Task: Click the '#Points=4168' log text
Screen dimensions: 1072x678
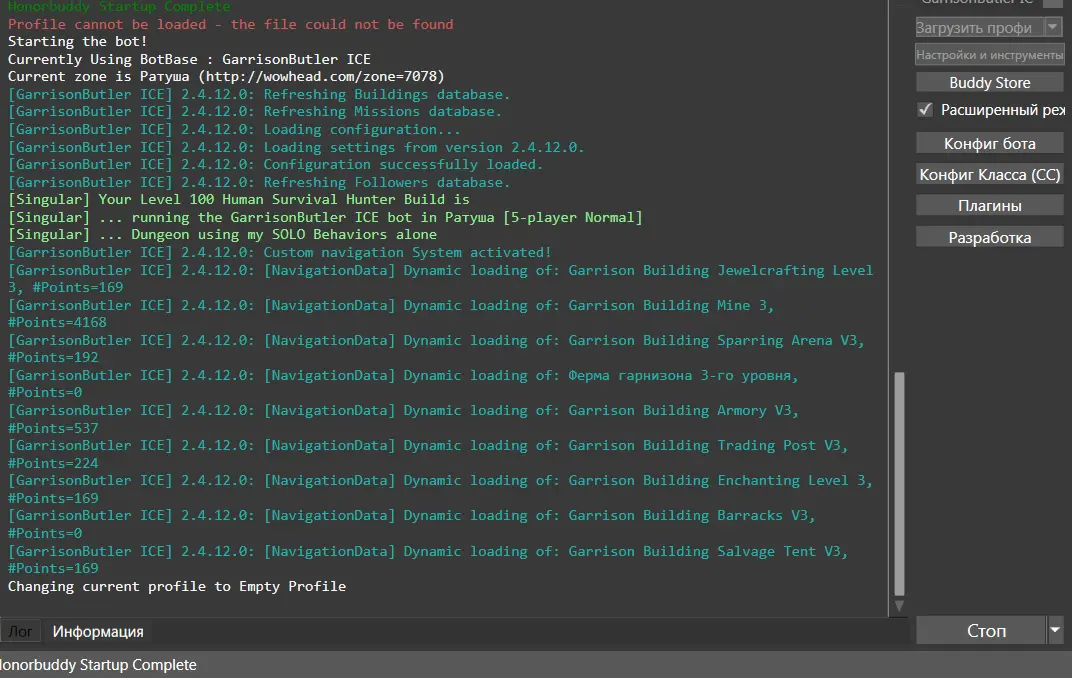Action: point(57,323)
